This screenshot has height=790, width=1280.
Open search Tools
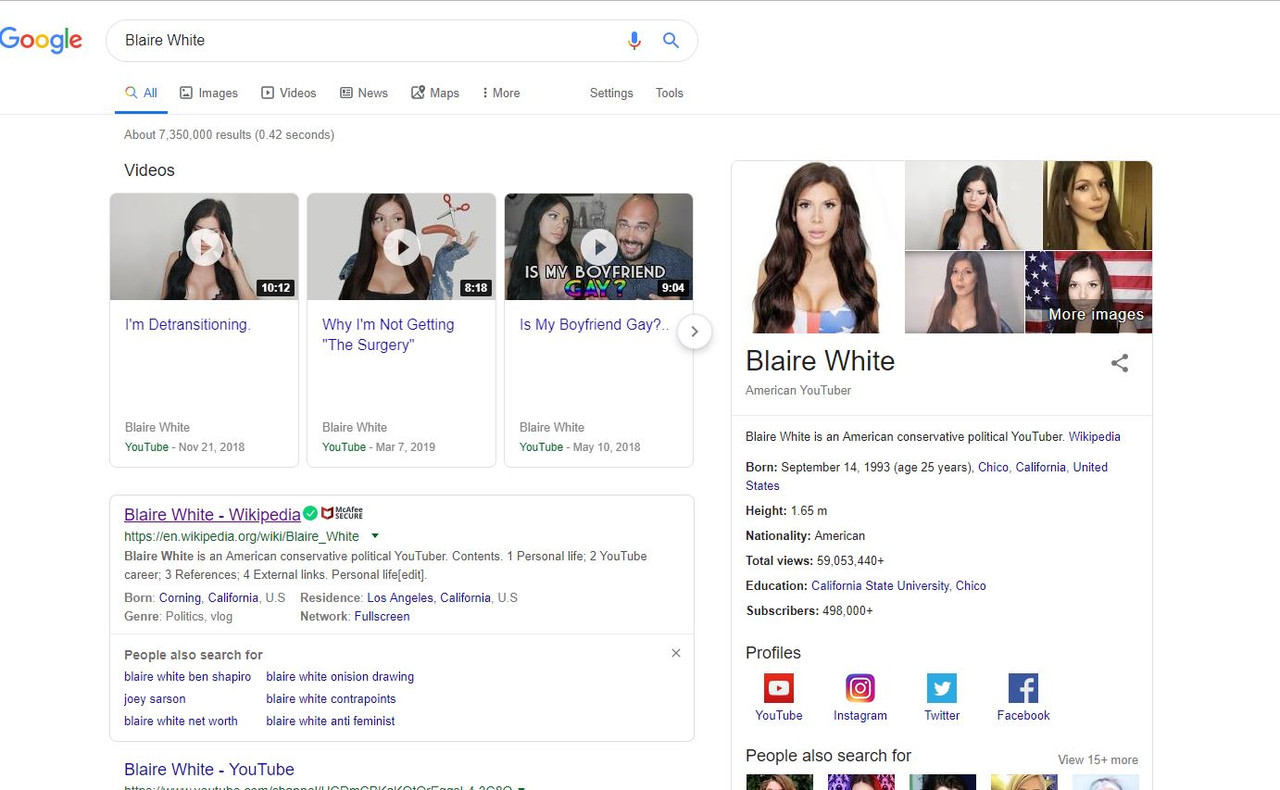tap(669, 93)
